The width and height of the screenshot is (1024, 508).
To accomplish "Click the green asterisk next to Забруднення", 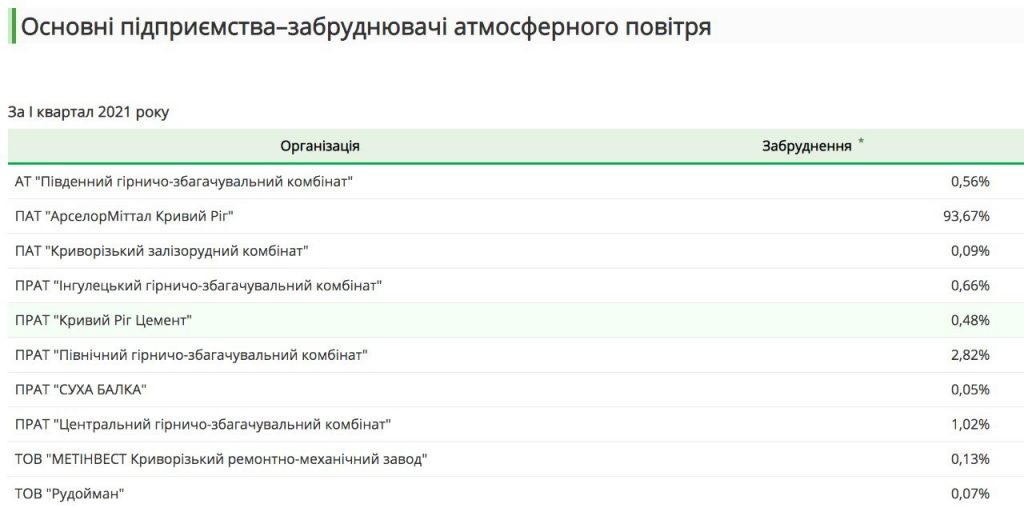I will click(x=861, y=142).
